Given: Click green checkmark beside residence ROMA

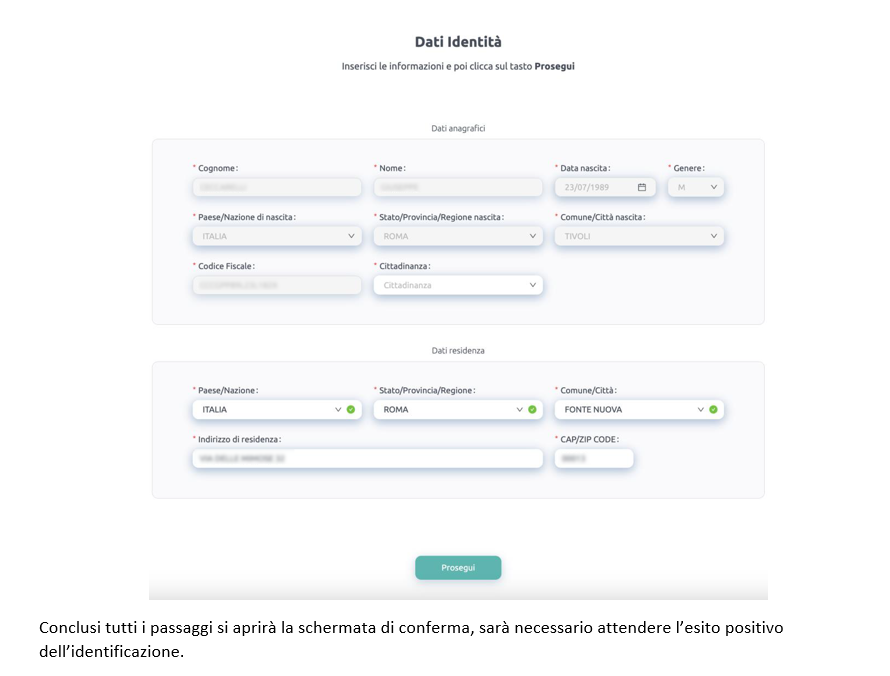Looking at the screenshot, I should pos(532,409).
